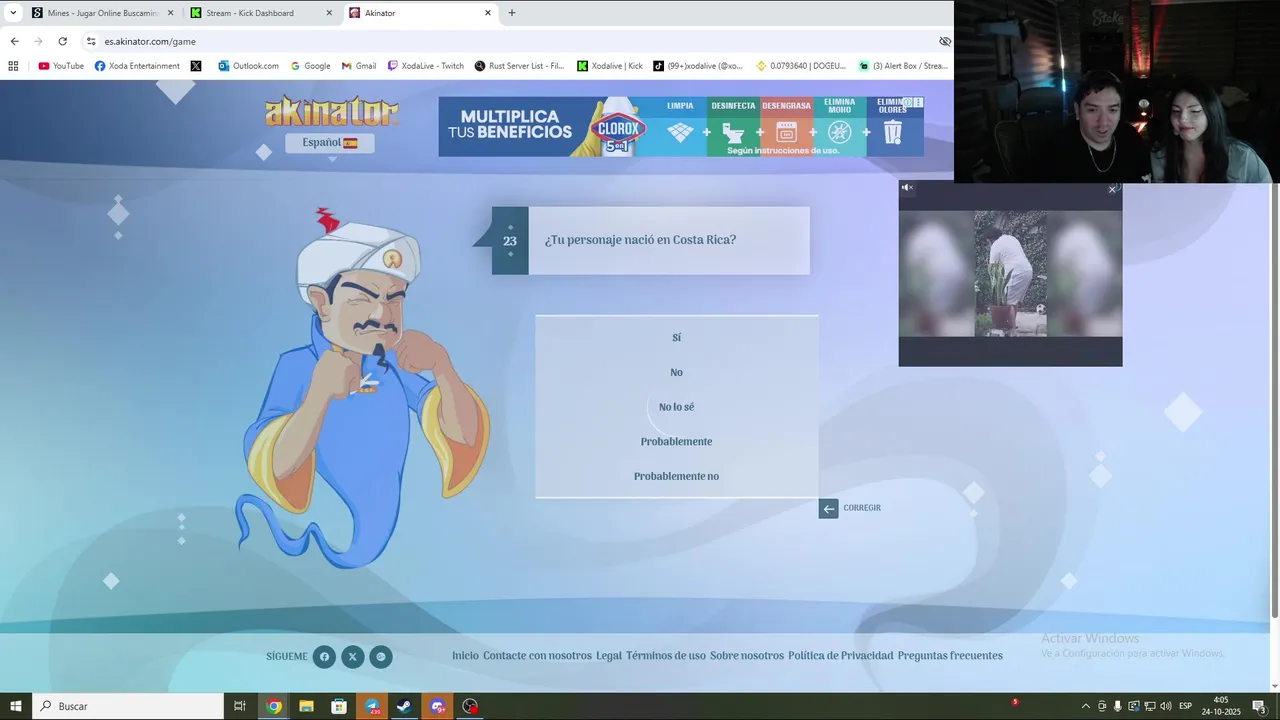Open Telegram from the taskbar
This screenshot has height=720, width=1280.
(x=372, y=706)
